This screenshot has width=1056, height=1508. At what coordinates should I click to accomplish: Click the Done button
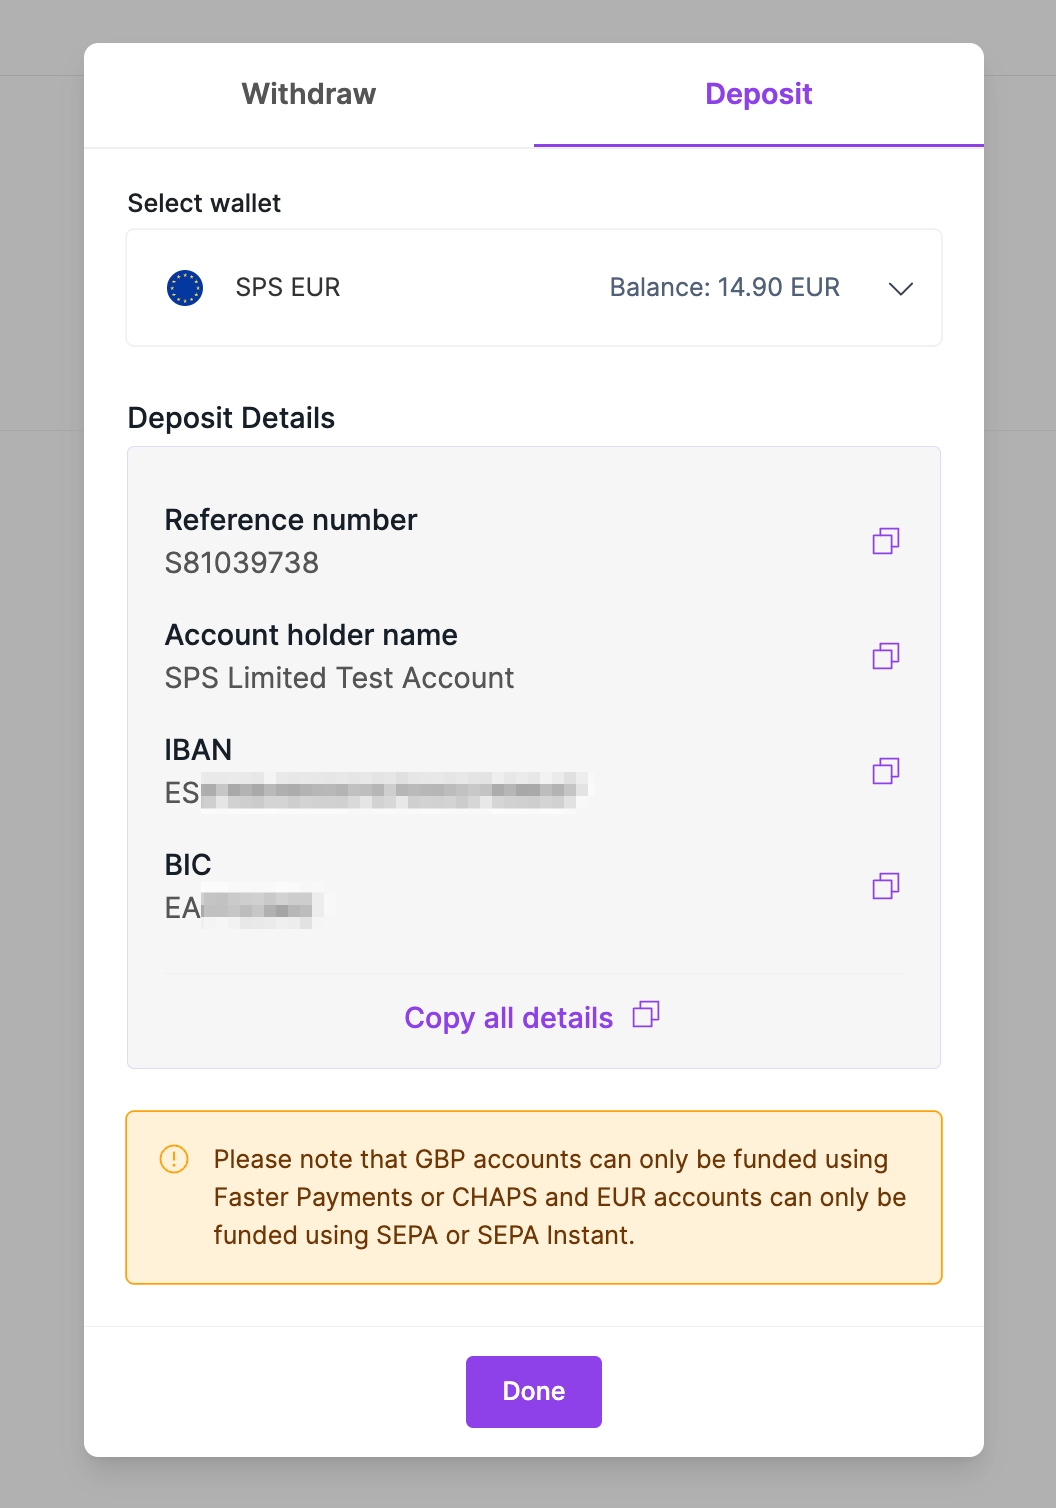534,1391
